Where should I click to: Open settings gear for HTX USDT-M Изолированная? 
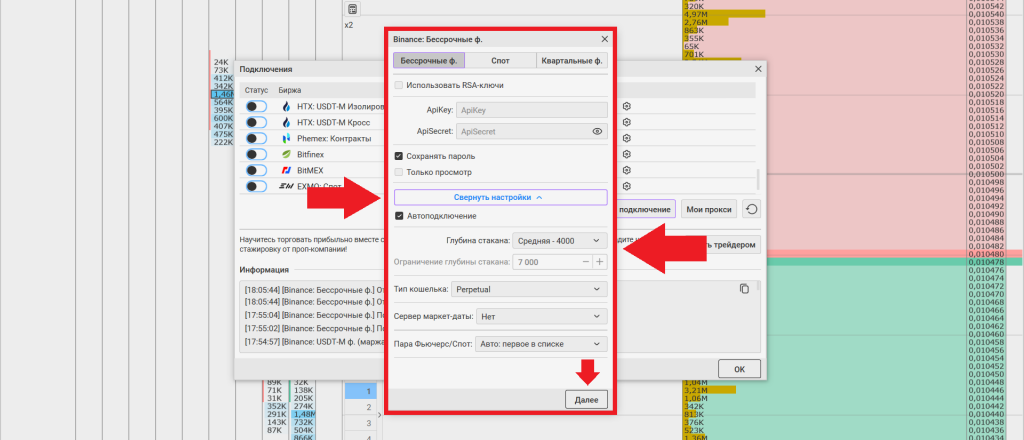click(x=626, y=106)
